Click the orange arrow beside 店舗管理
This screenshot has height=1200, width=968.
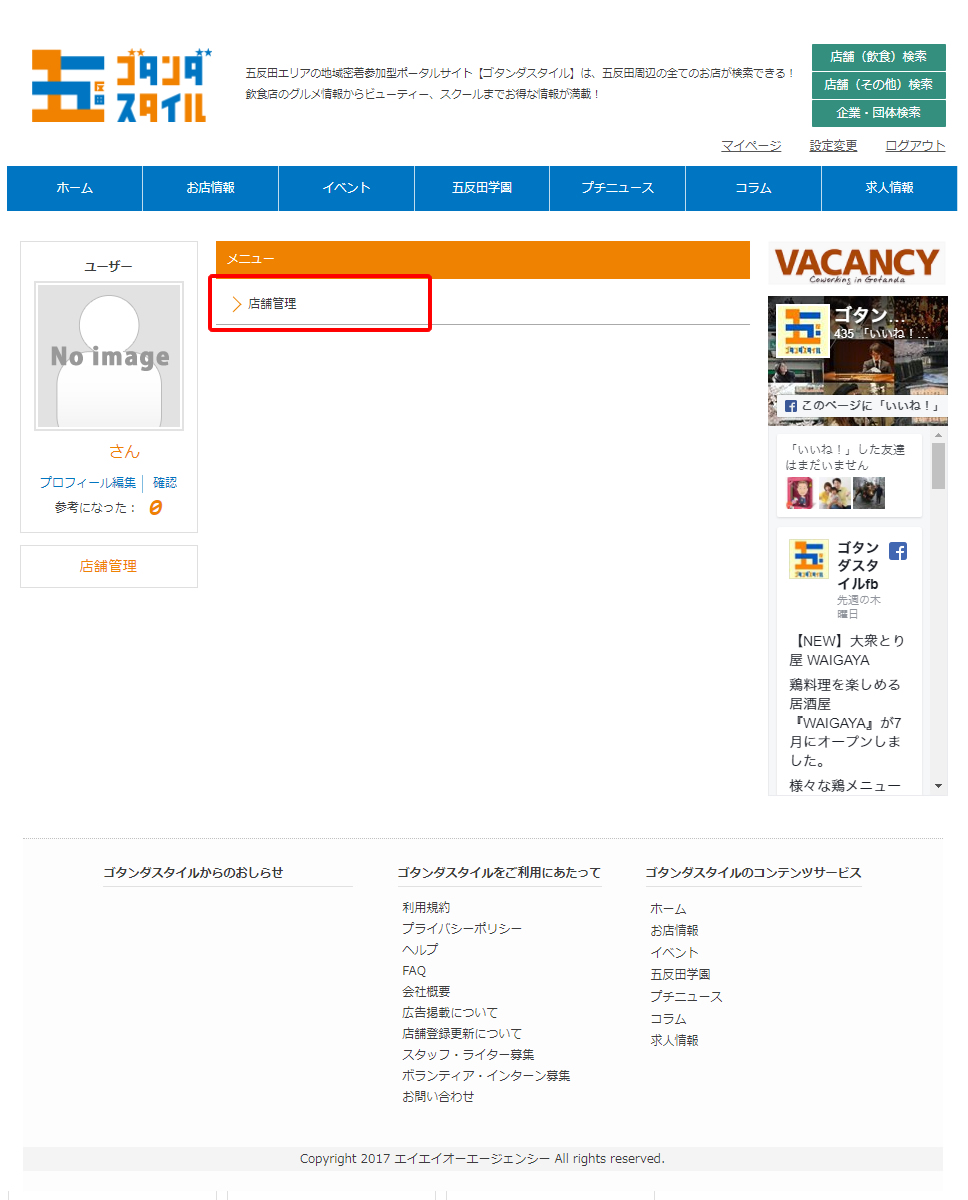[x=237, y=304]
